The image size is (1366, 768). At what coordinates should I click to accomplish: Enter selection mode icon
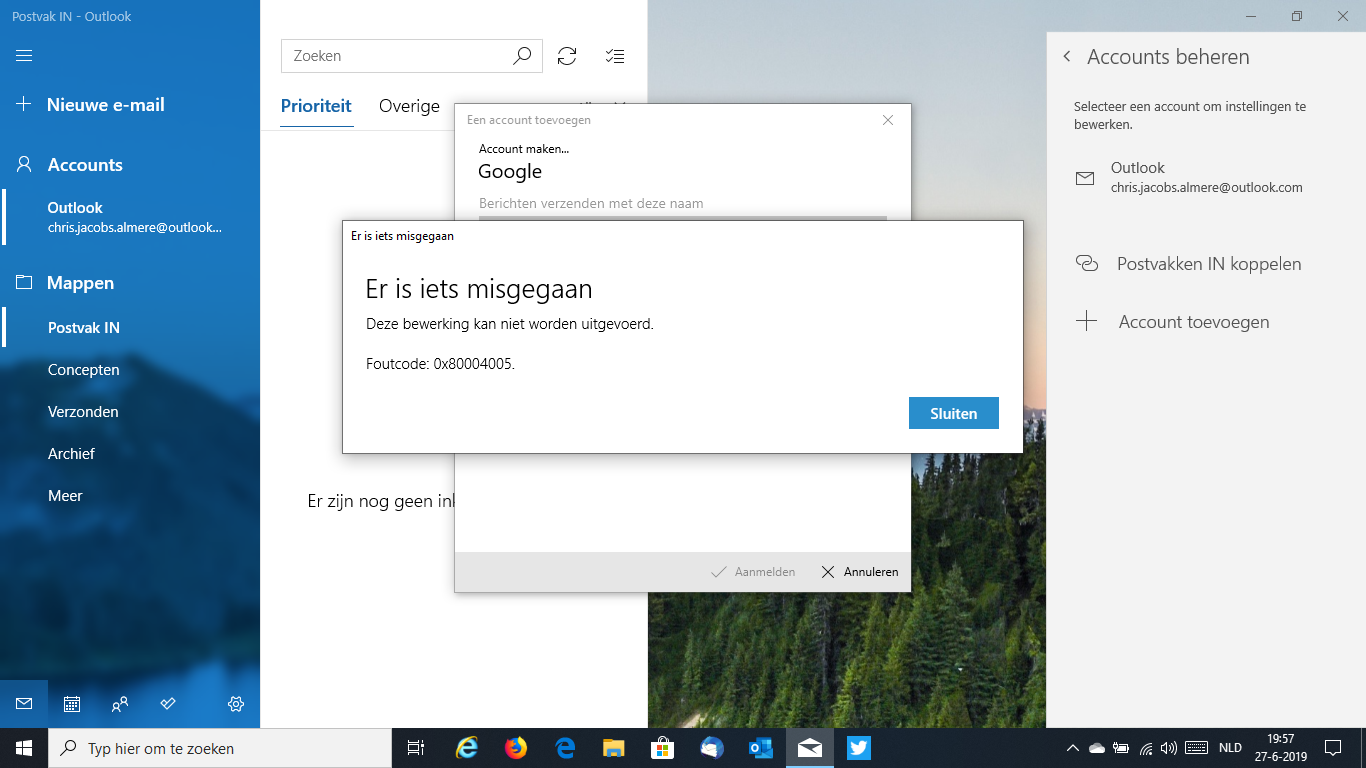[x=615, y=56]
